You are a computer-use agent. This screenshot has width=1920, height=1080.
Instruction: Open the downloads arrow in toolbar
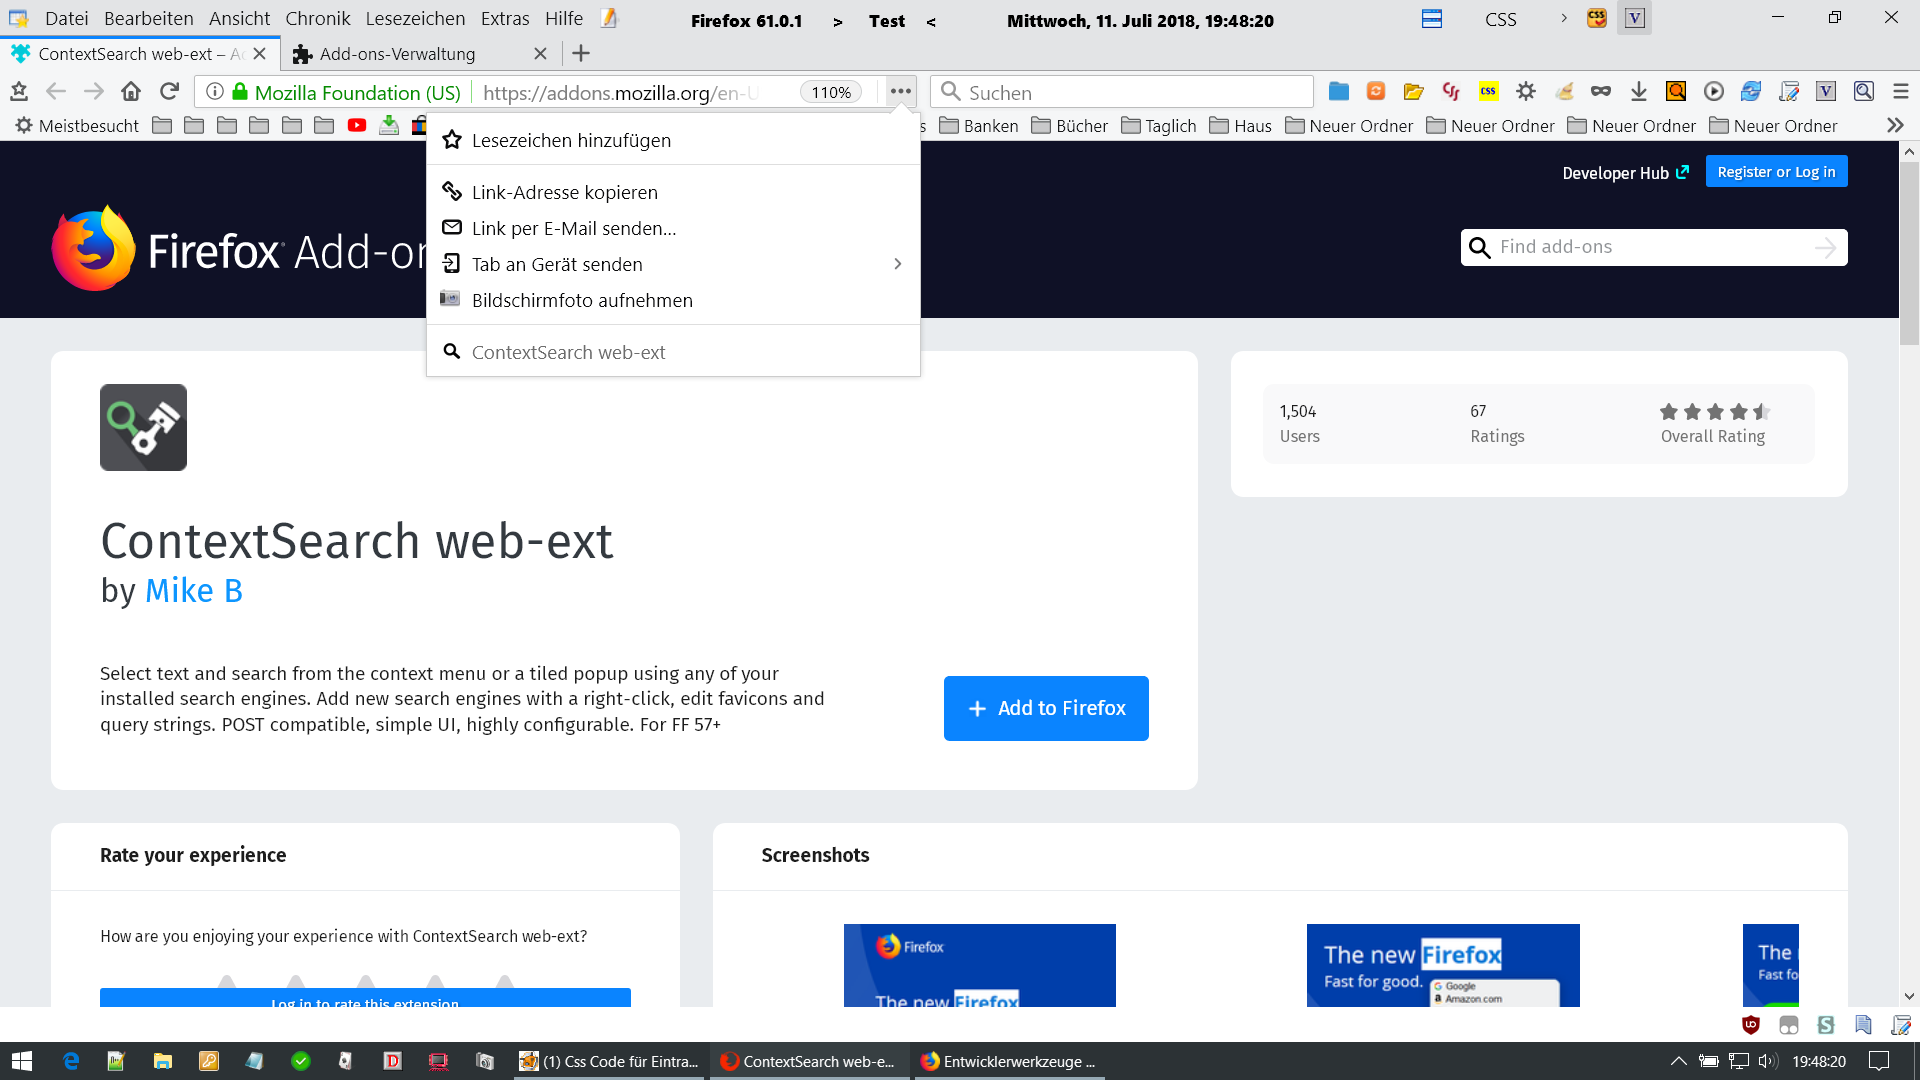coord(1638,92)
